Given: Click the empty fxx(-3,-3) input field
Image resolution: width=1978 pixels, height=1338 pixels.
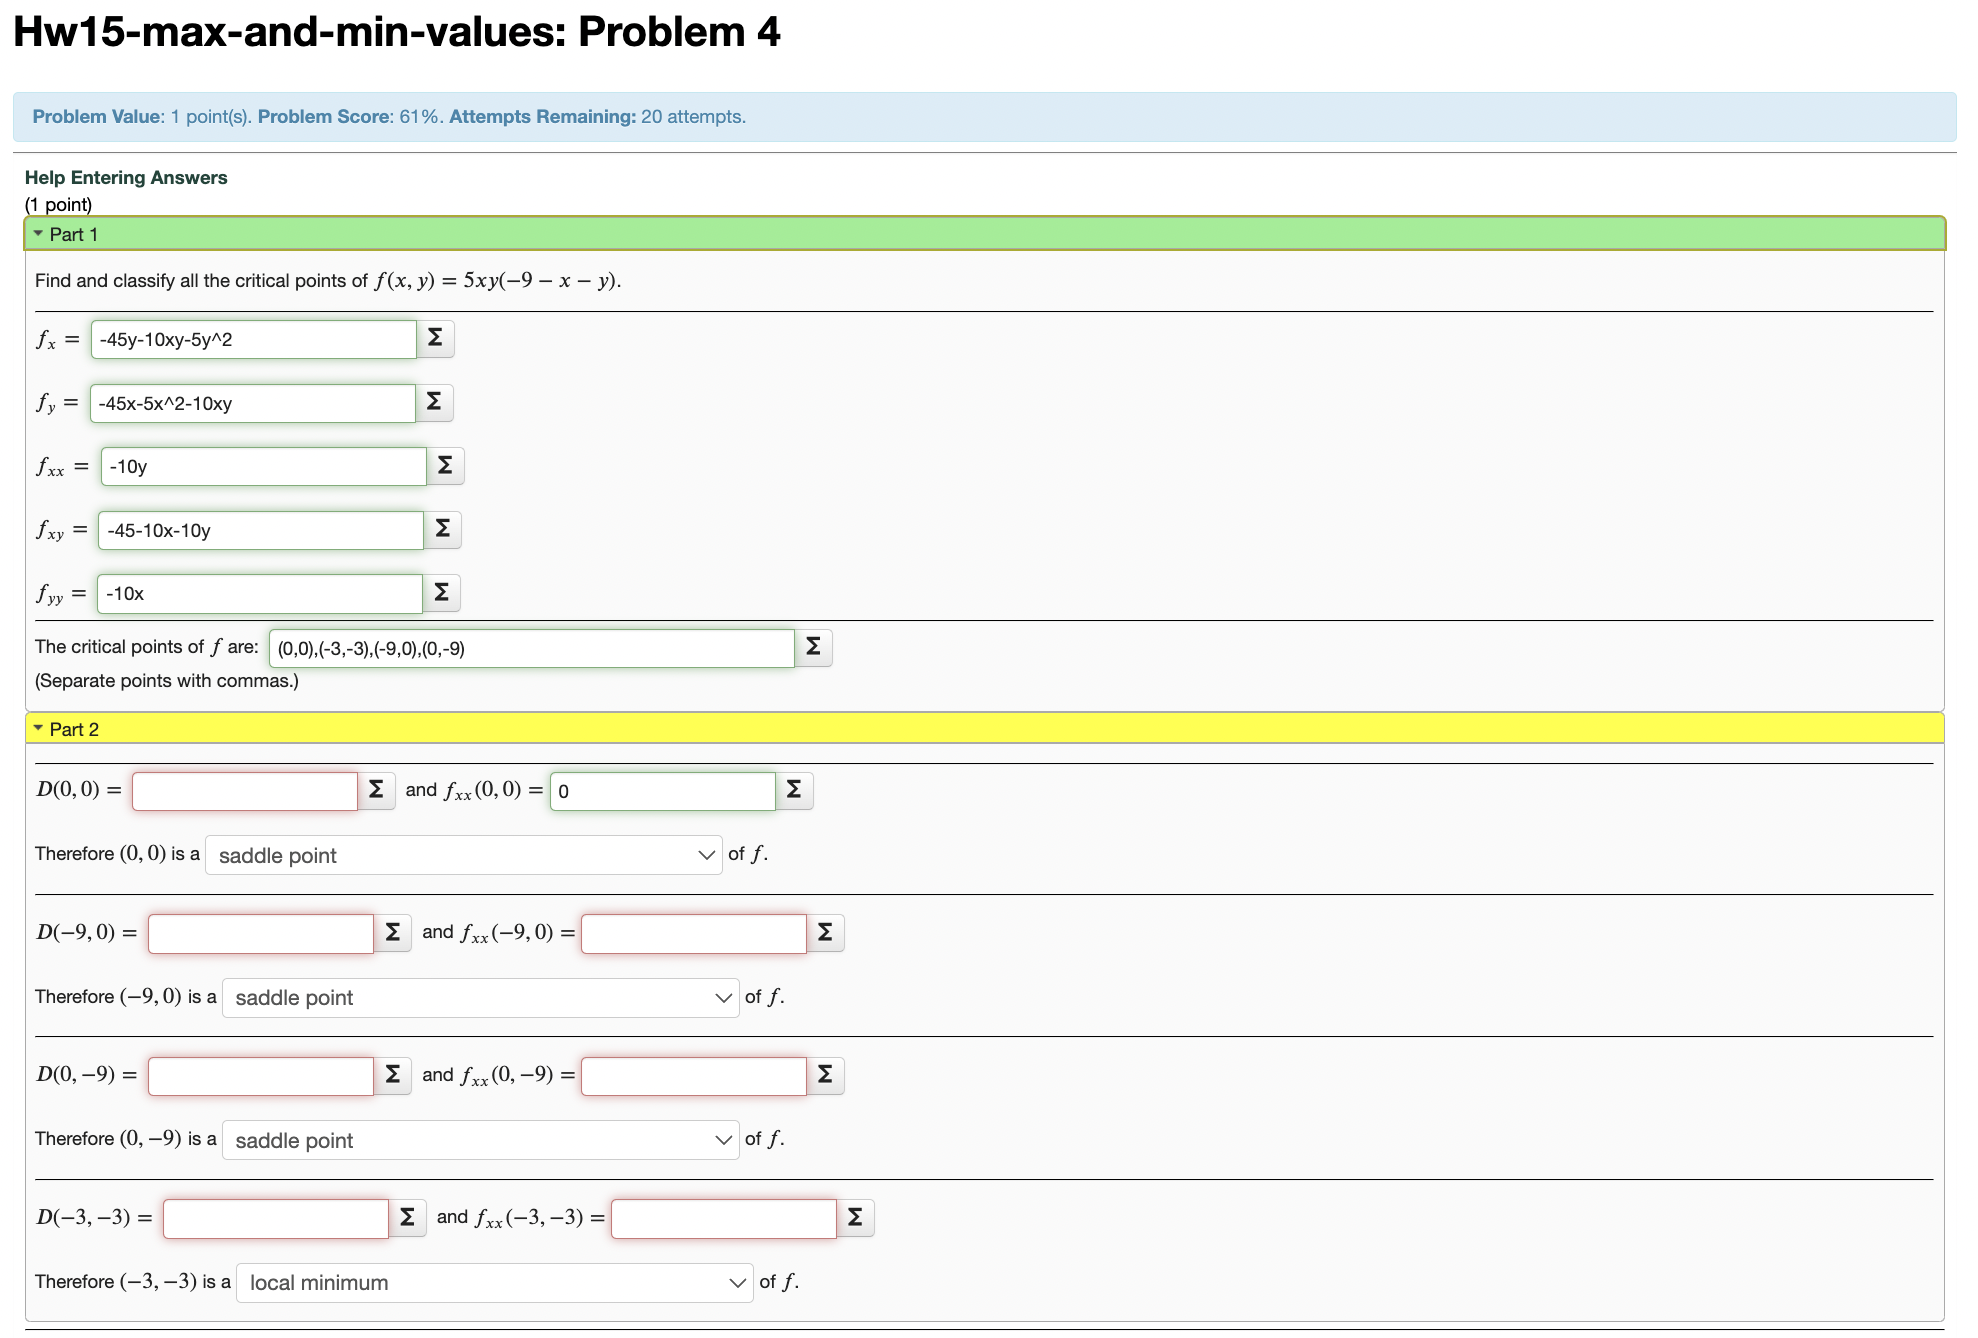Looking at the screenshot, I should tap(722, 1218).
